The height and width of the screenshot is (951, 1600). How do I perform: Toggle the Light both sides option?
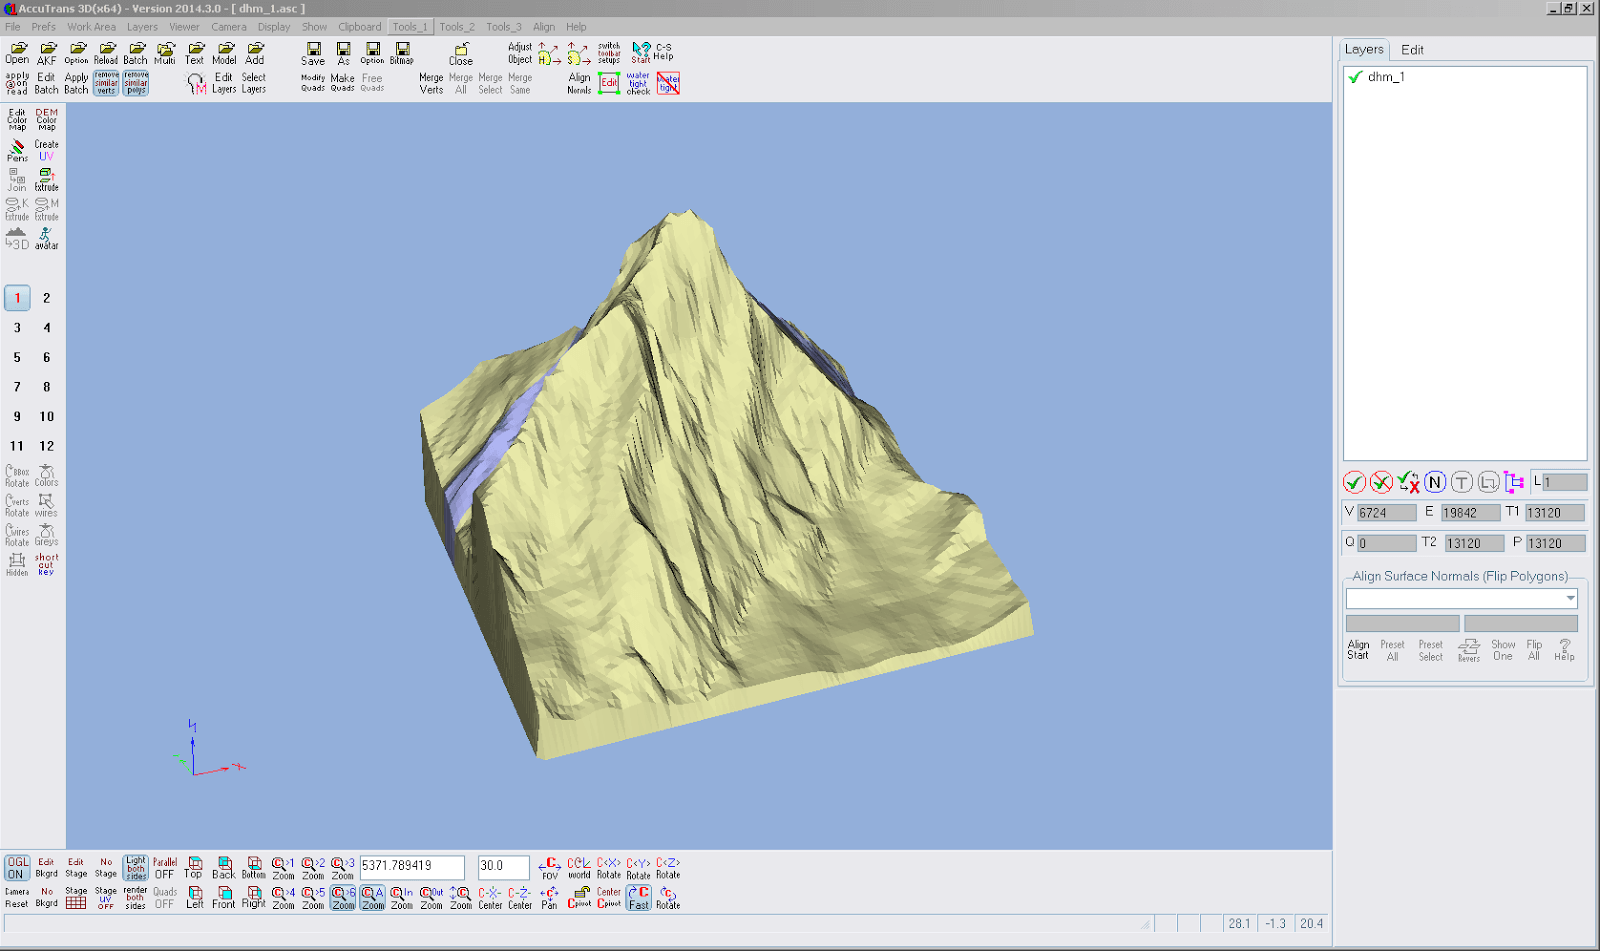[x=135, y=866]
